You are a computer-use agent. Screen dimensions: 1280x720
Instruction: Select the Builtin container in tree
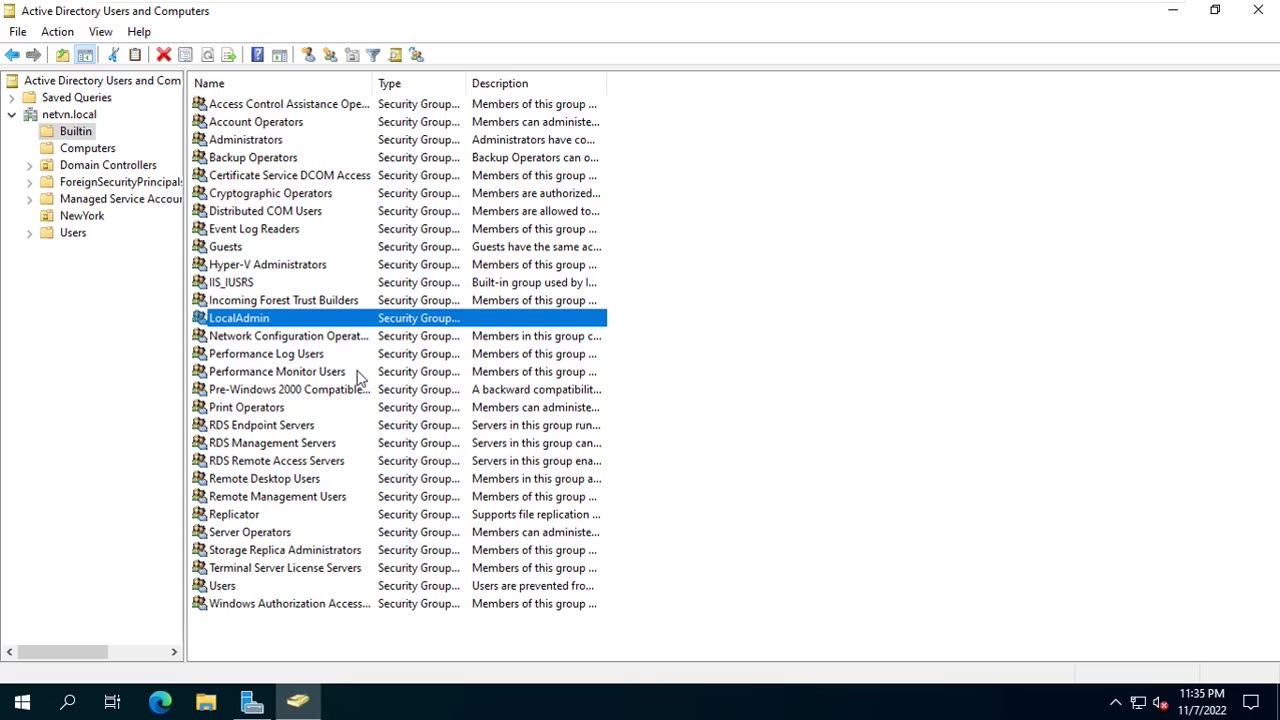click(75, 131)
